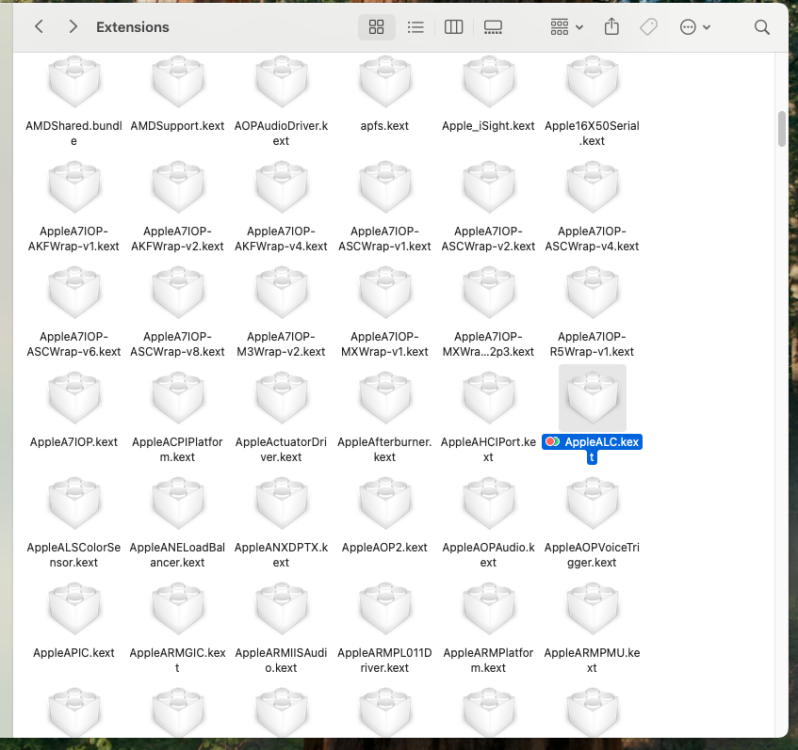Go forward in Finder navigation

[x=73, y=26]
